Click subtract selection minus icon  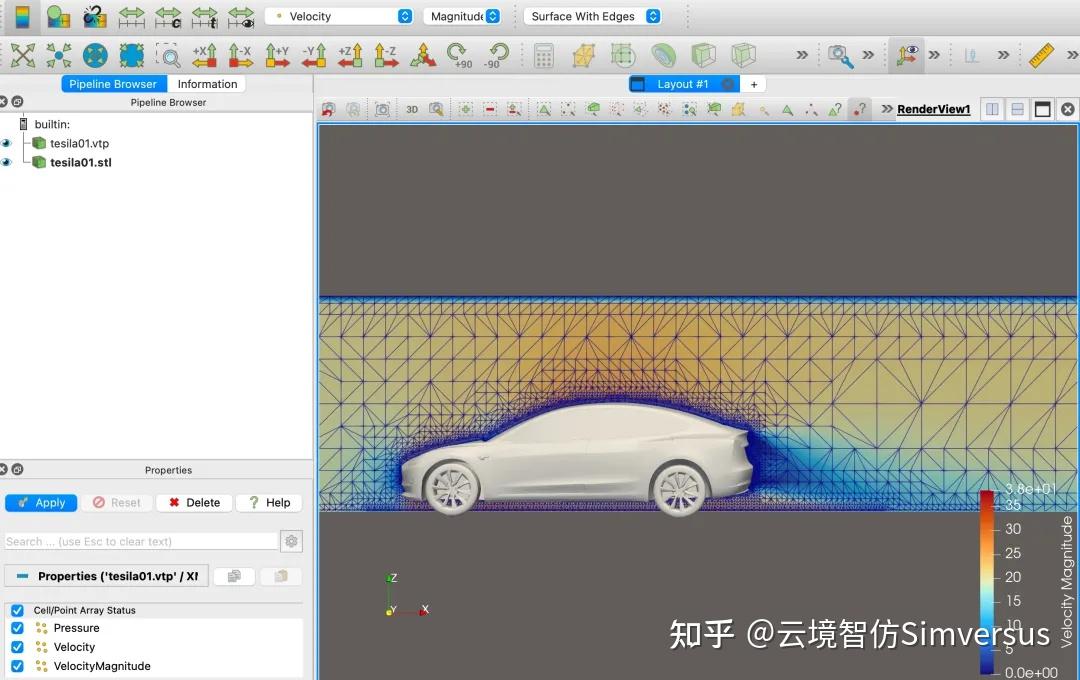[490, 110]
